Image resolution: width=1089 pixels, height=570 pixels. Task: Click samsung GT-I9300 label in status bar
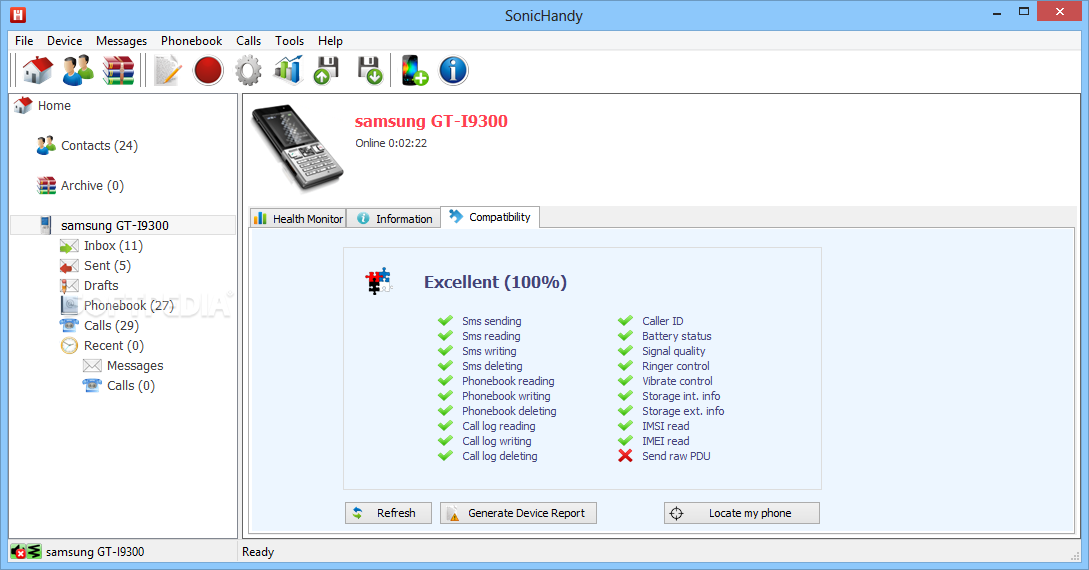[95, 552]
